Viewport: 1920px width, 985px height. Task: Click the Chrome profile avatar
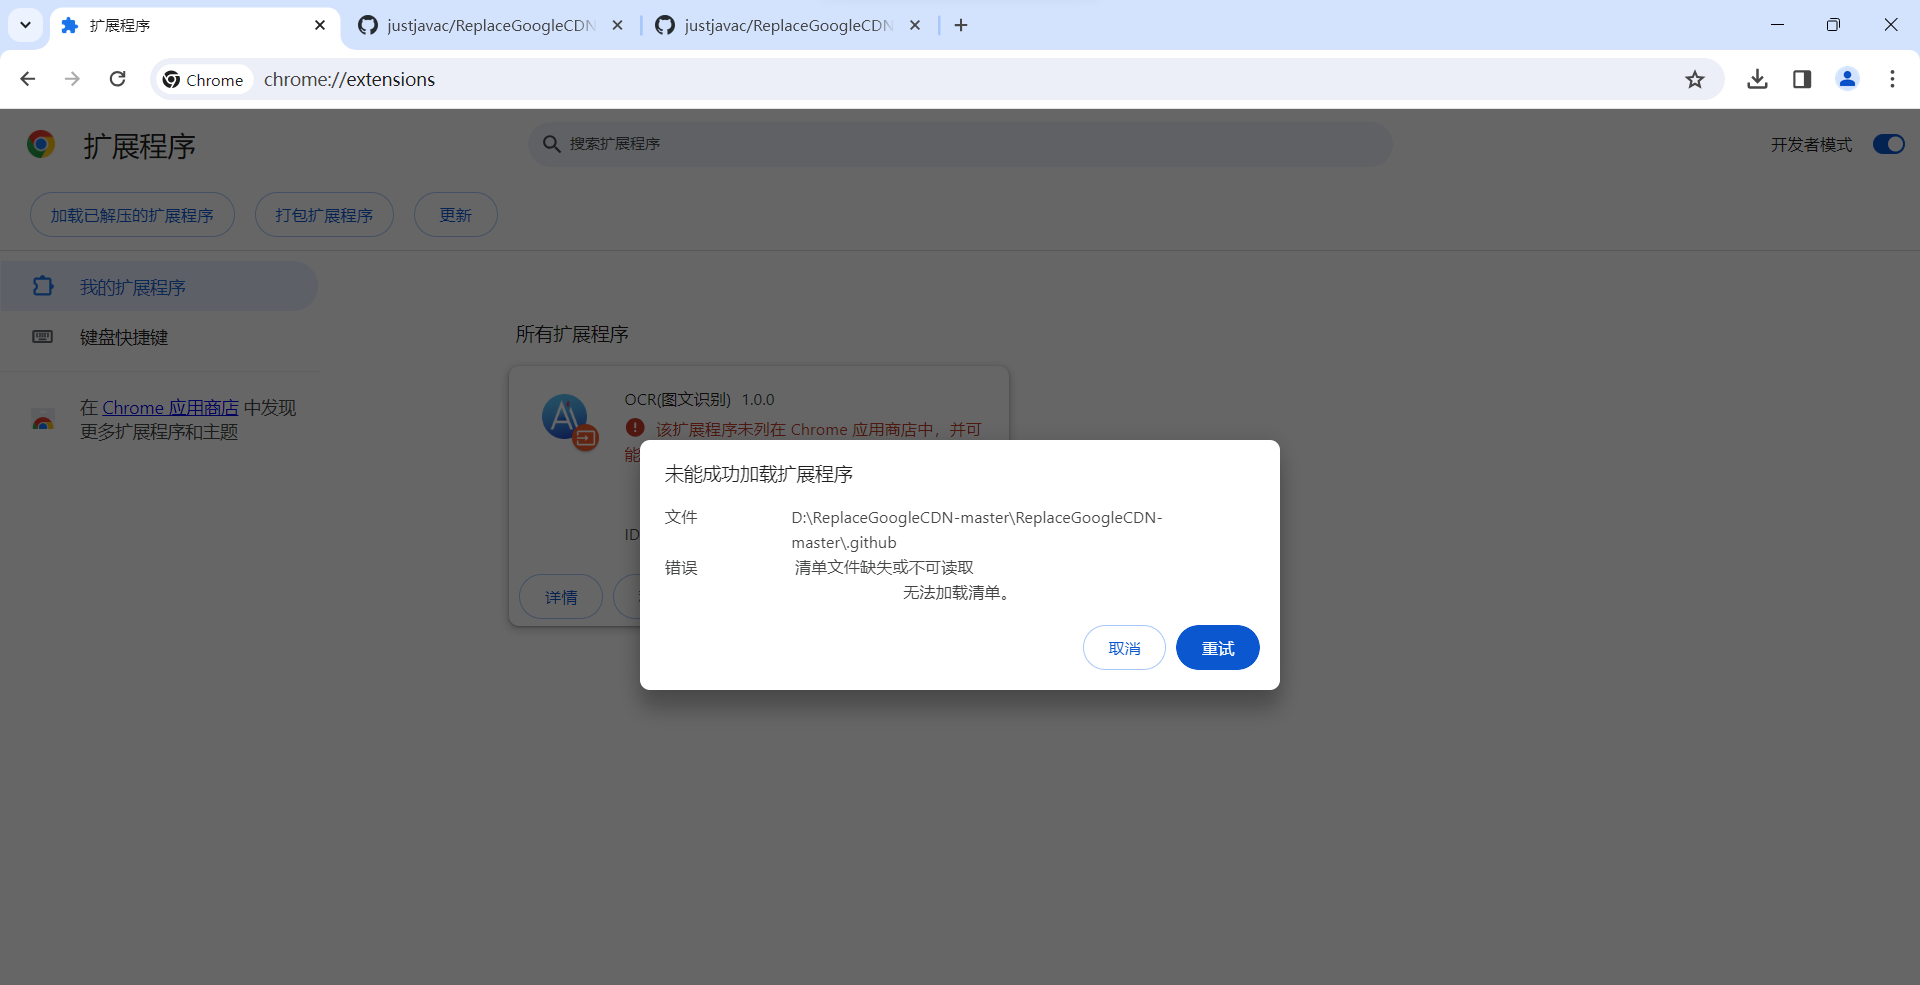click(1847, 79)
